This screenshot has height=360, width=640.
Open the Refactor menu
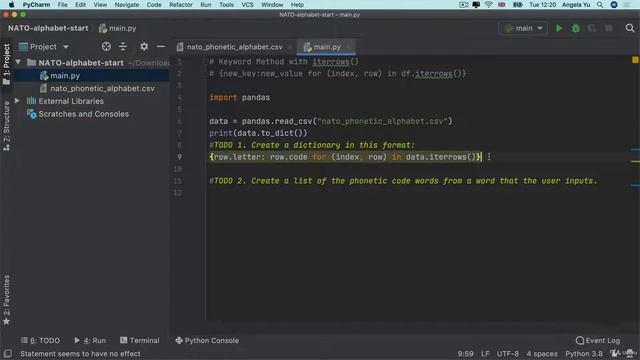(x=181, y=5)
